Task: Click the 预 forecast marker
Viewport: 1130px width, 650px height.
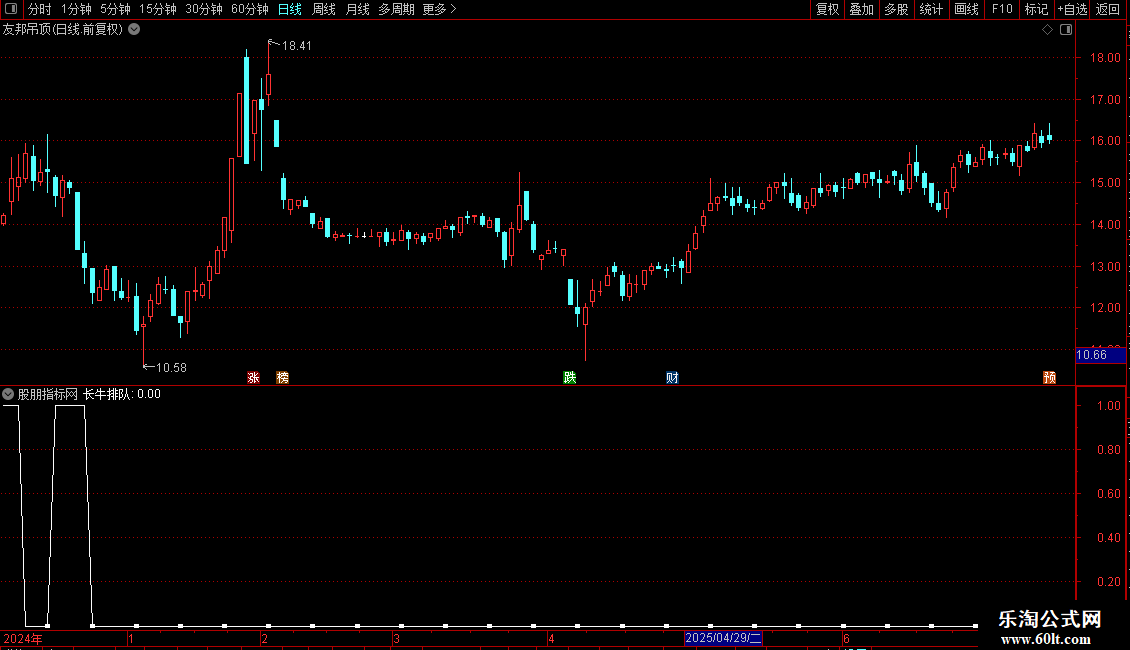Action: [1049, 378]
